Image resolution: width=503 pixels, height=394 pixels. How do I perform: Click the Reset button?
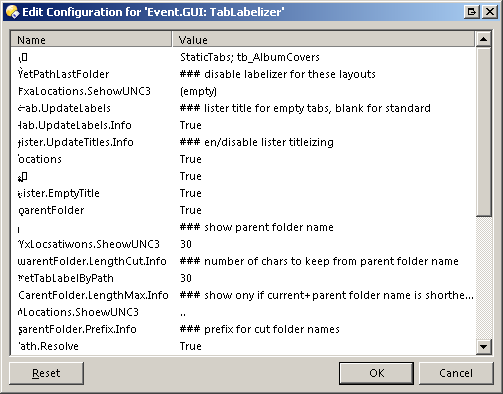click(x=46, y=373)
